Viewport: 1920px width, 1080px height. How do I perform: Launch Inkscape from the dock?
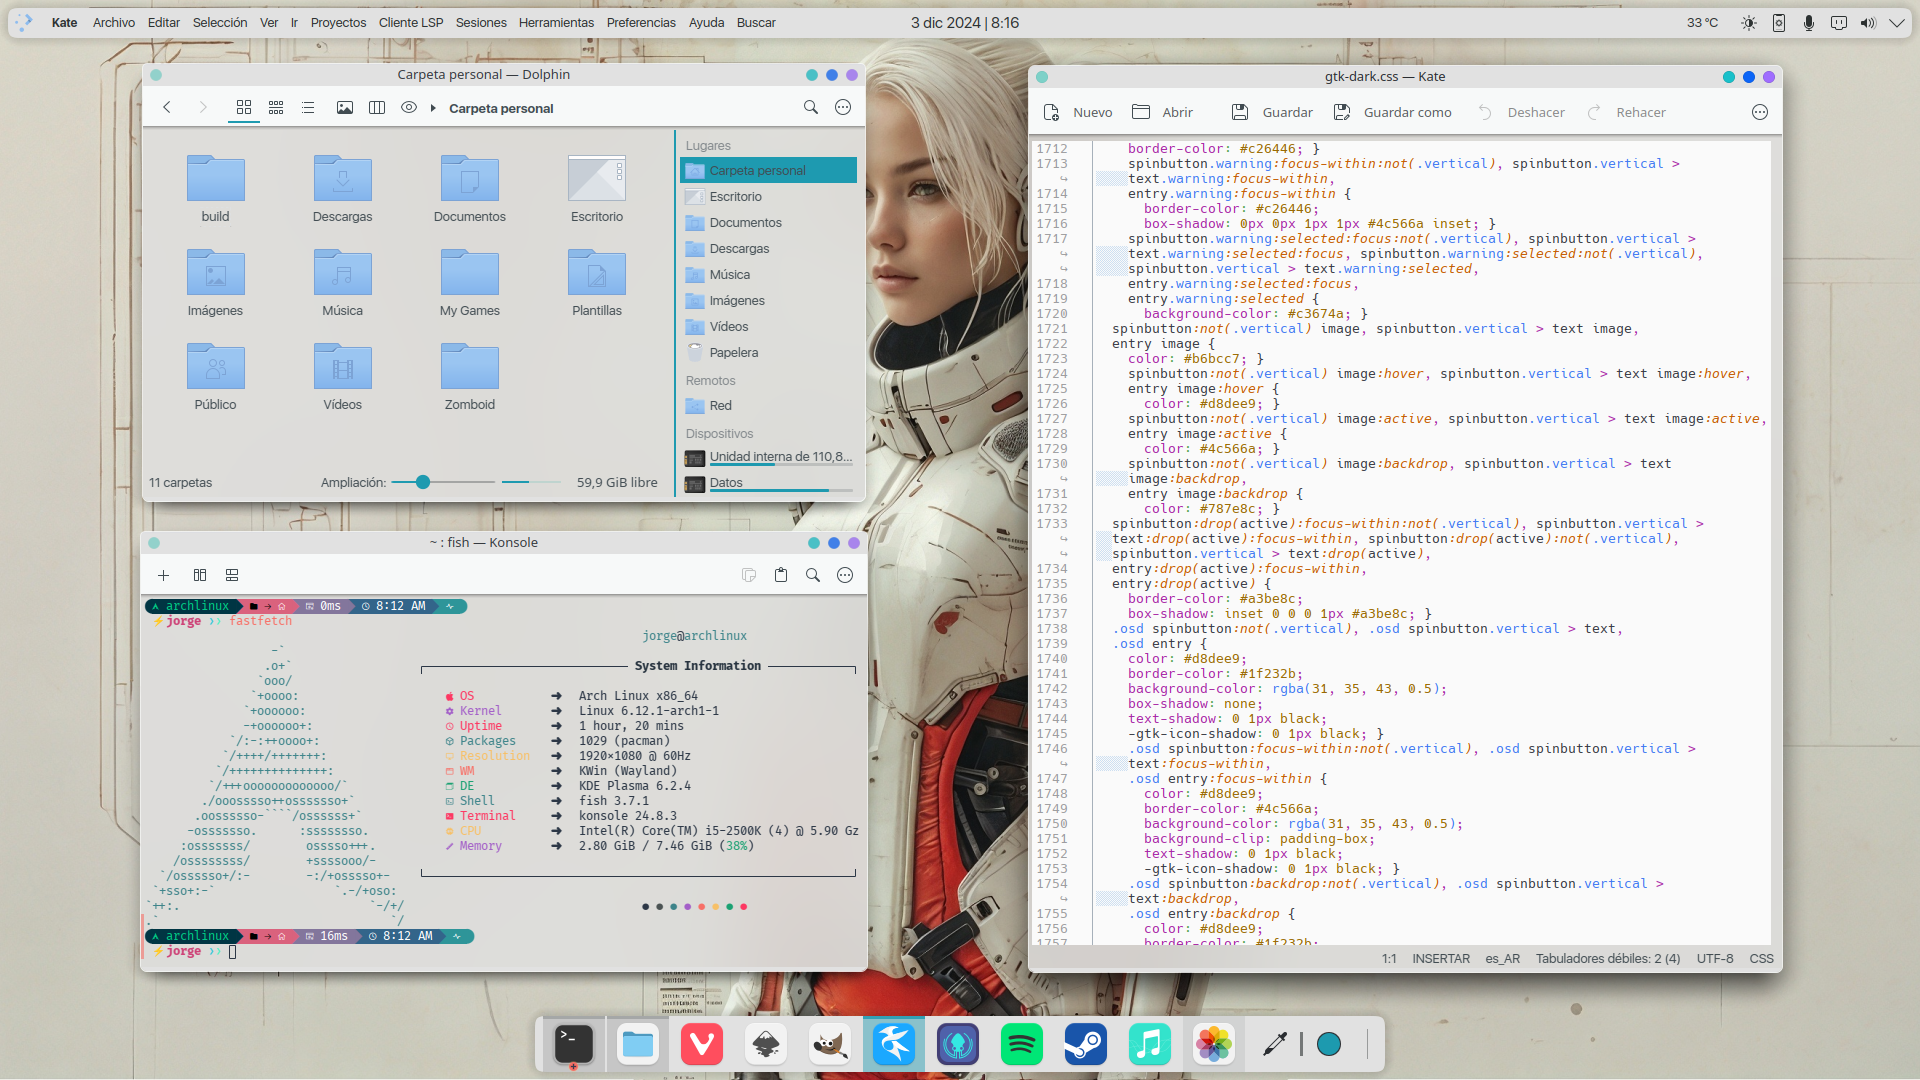[766, 1045]
